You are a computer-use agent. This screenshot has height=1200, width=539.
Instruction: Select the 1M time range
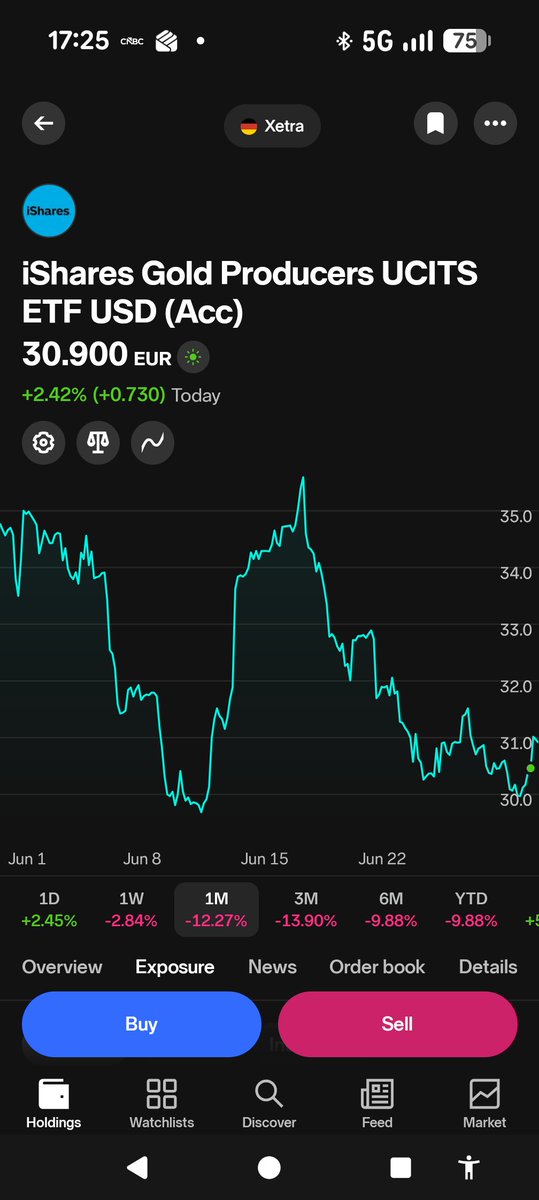(x=216, y=910)
